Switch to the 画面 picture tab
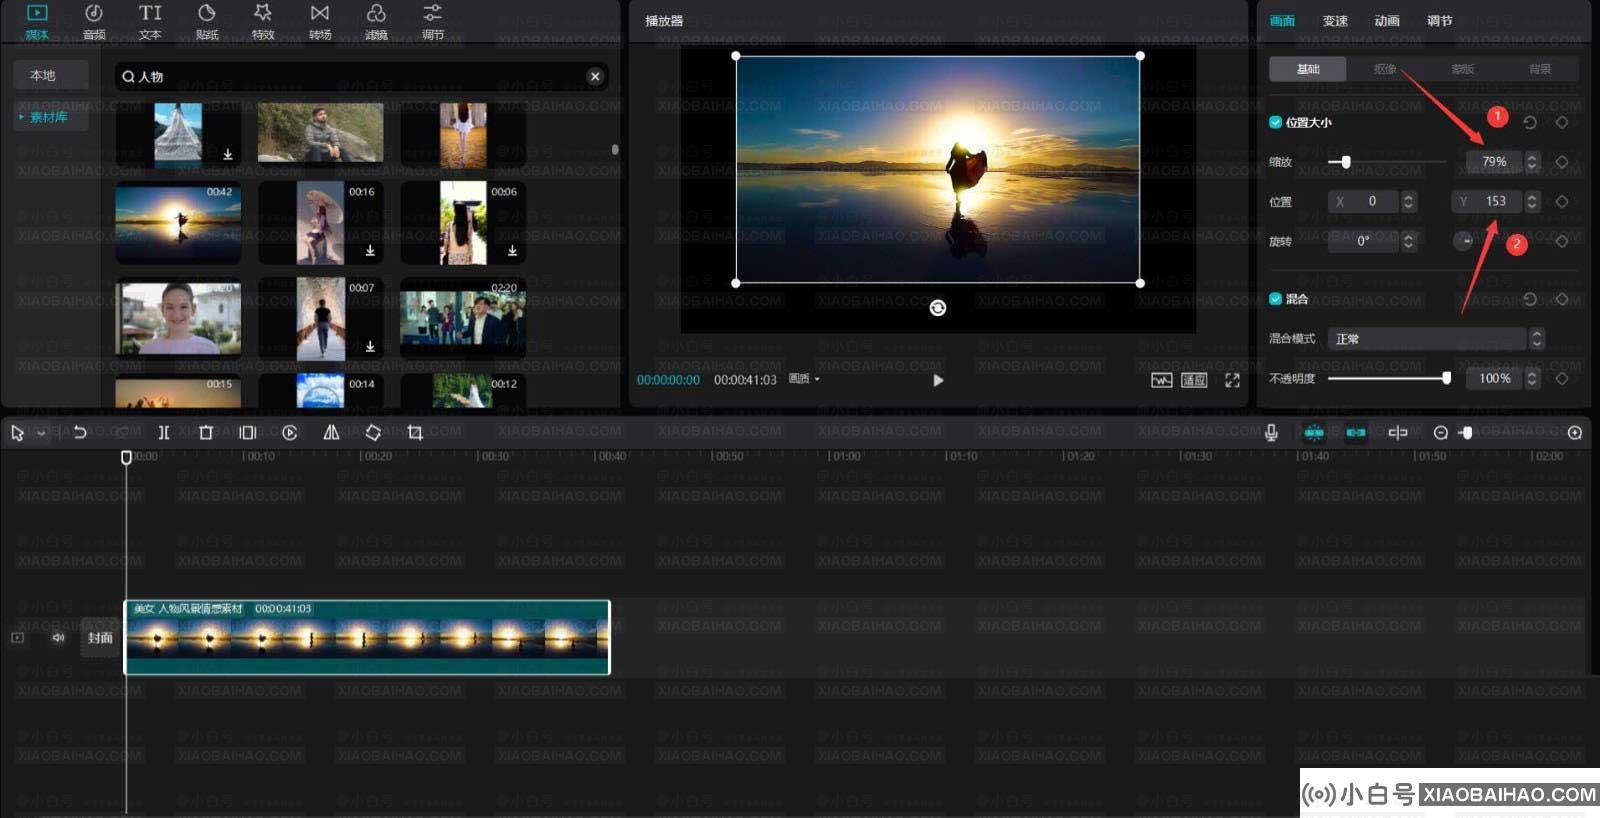 coord(1282,21)
